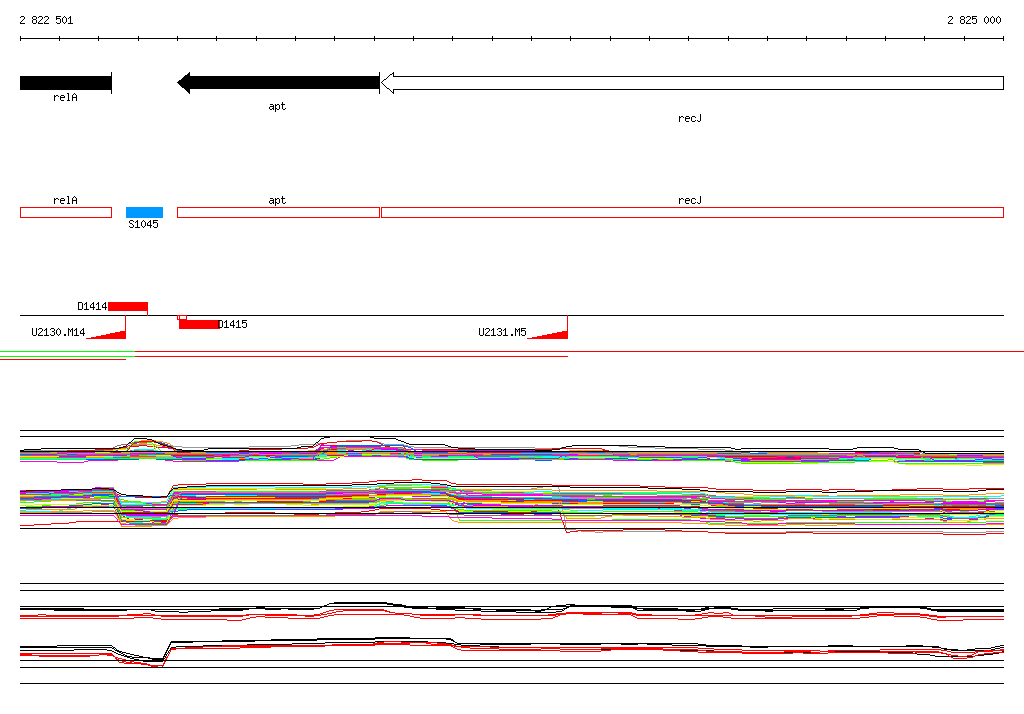Select the blue S1045 segment box

(x=144, y=212)
